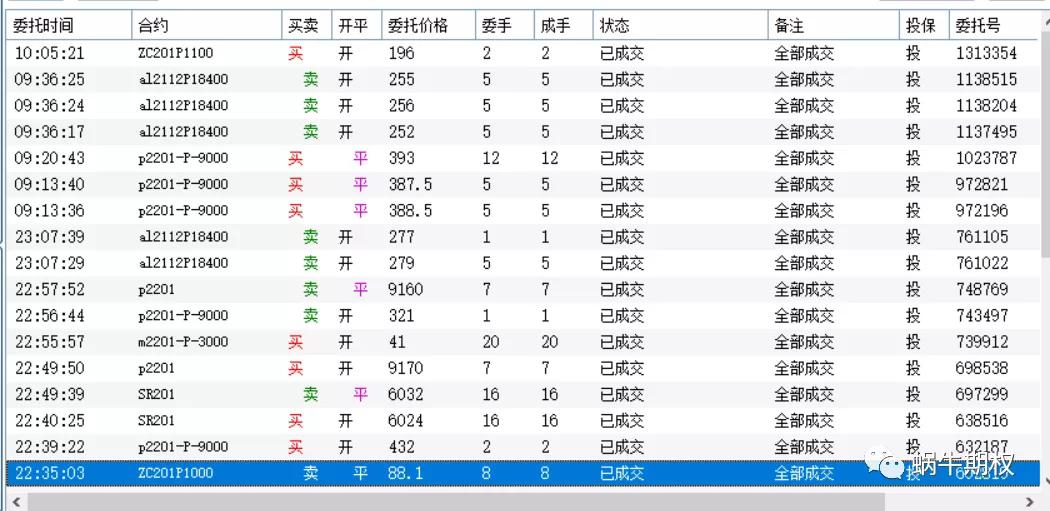The image size is (1050, 511).
Task: Sort by 委托价格 column header
Action: coord(417,25)
